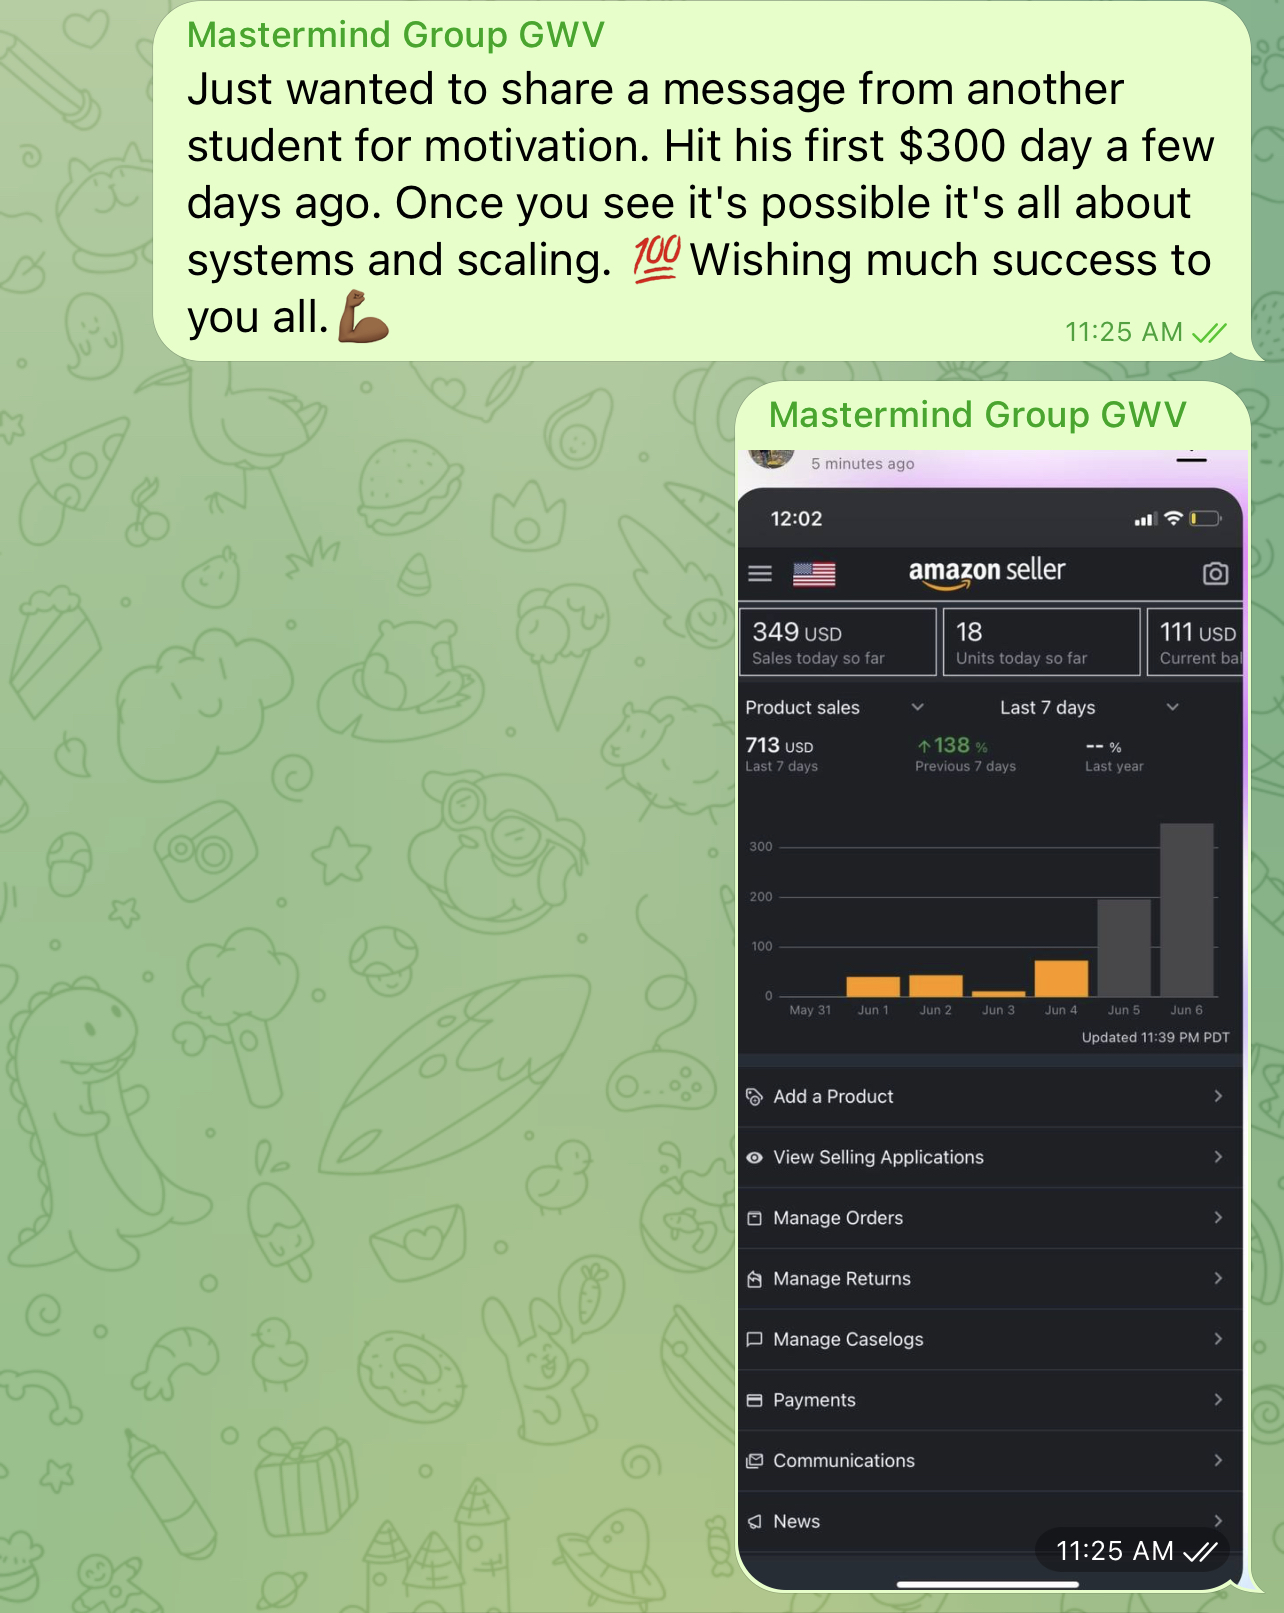The height and width of the screenshot is (1613, 1284).
Task: Open the hamburger menu in Amazon Seller
Action: pos(760,574)
